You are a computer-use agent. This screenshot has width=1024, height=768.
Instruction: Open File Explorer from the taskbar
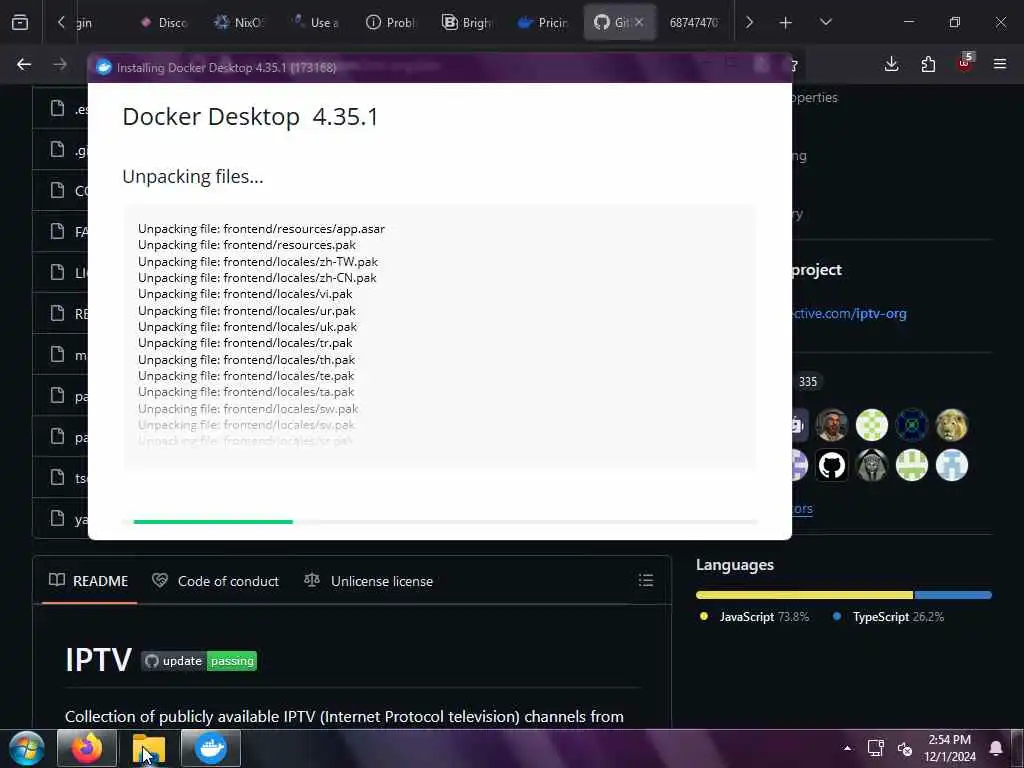pos(149,748)
